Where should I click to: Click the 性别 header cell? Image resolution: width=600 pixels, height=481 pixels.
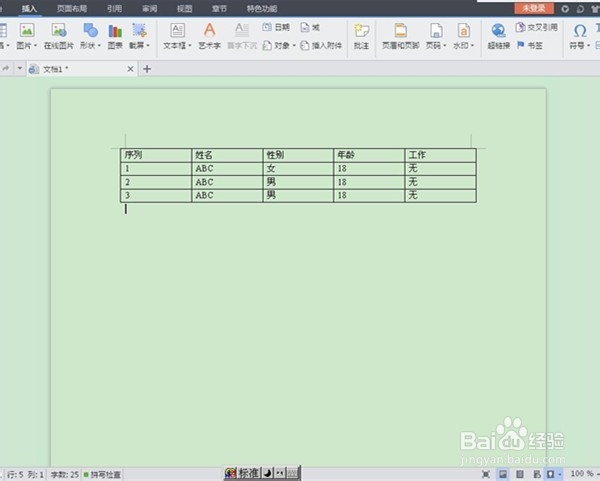[x=298, y=155]
